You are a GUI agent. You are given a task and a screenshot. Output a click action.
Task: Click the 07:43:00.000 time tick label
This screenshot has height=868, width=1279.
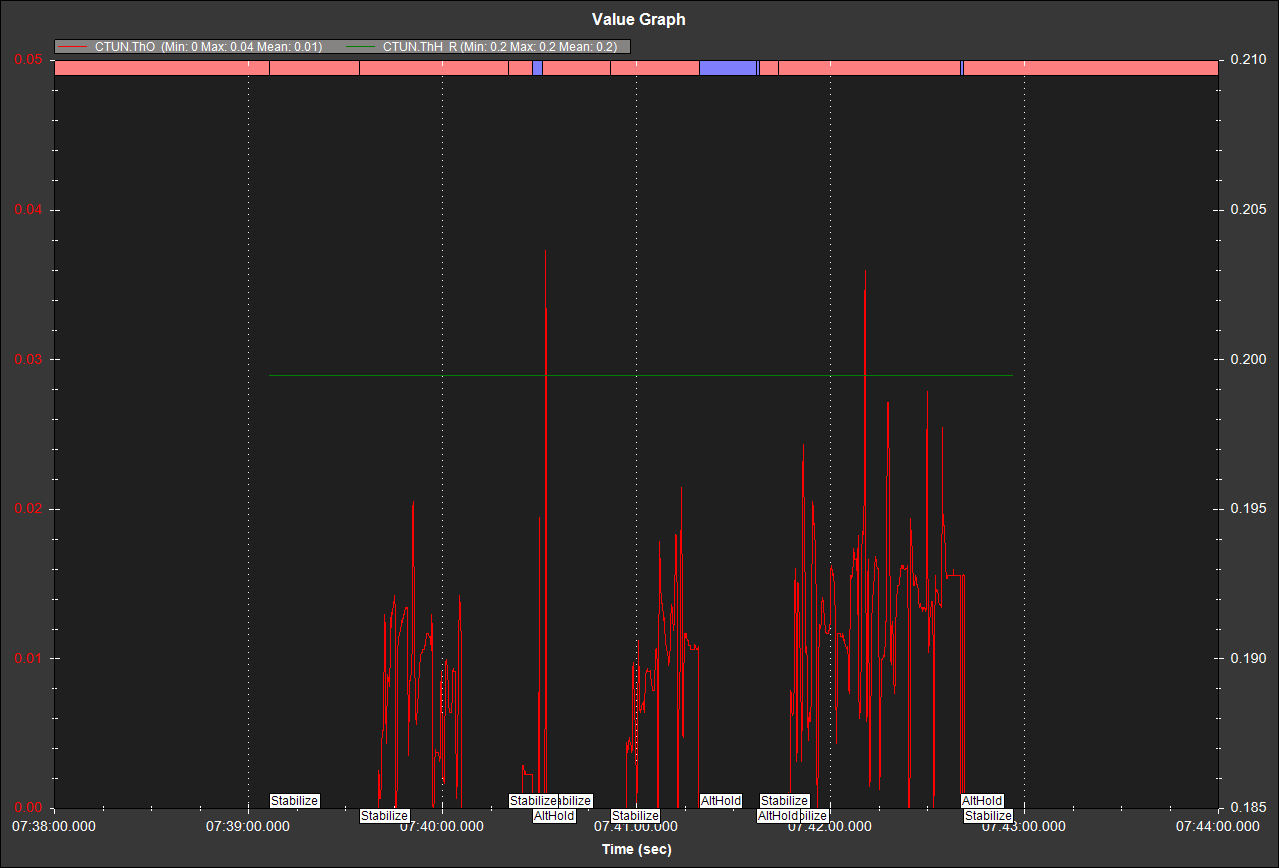(1024, 827)
